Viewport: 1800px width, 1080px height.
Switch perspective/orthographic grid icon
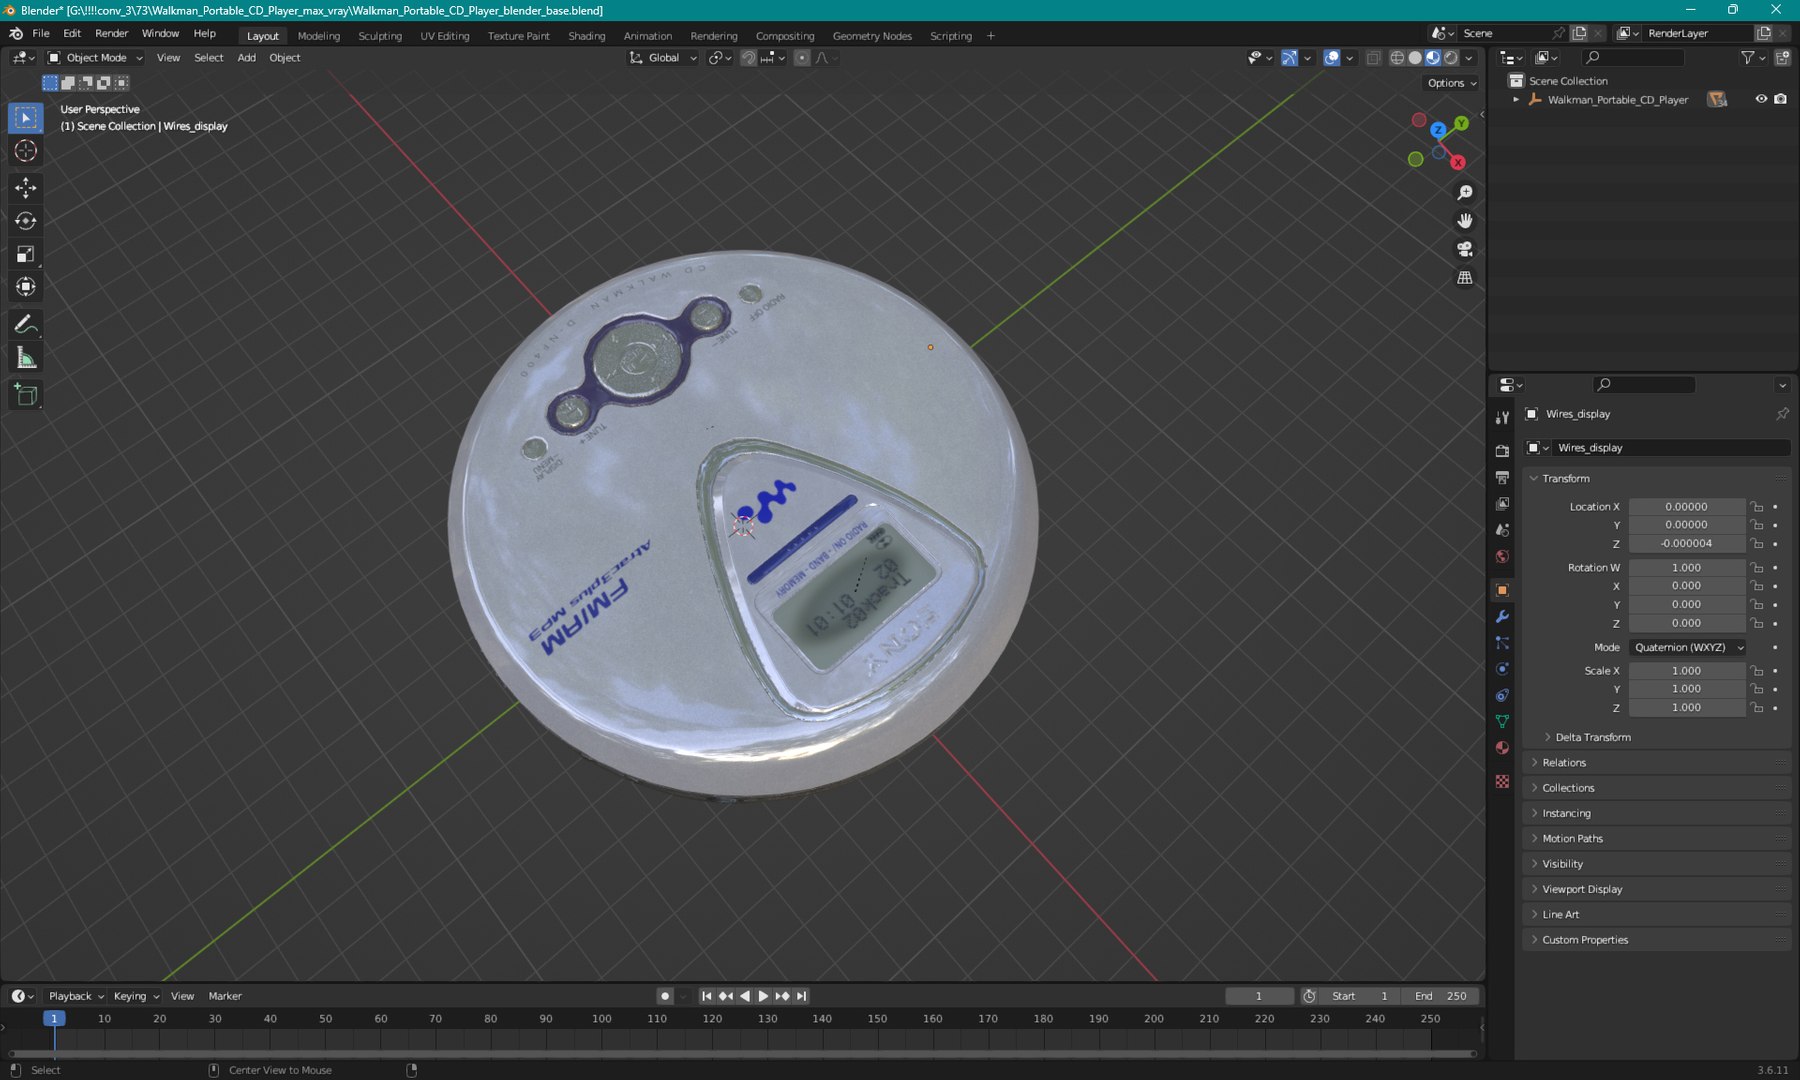pos(1465,278)
